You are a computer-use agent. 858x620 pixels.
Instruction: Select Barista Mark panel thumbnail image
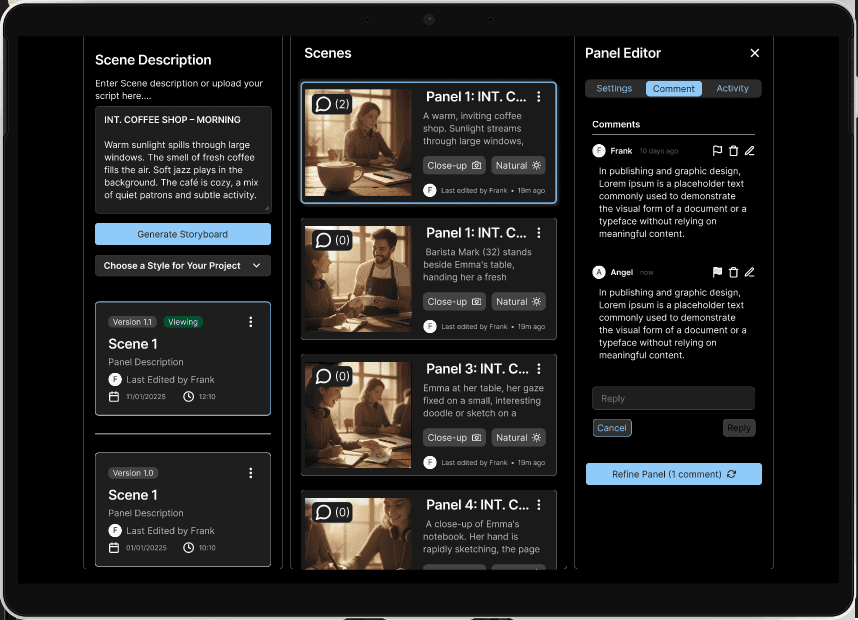[358, 279]
